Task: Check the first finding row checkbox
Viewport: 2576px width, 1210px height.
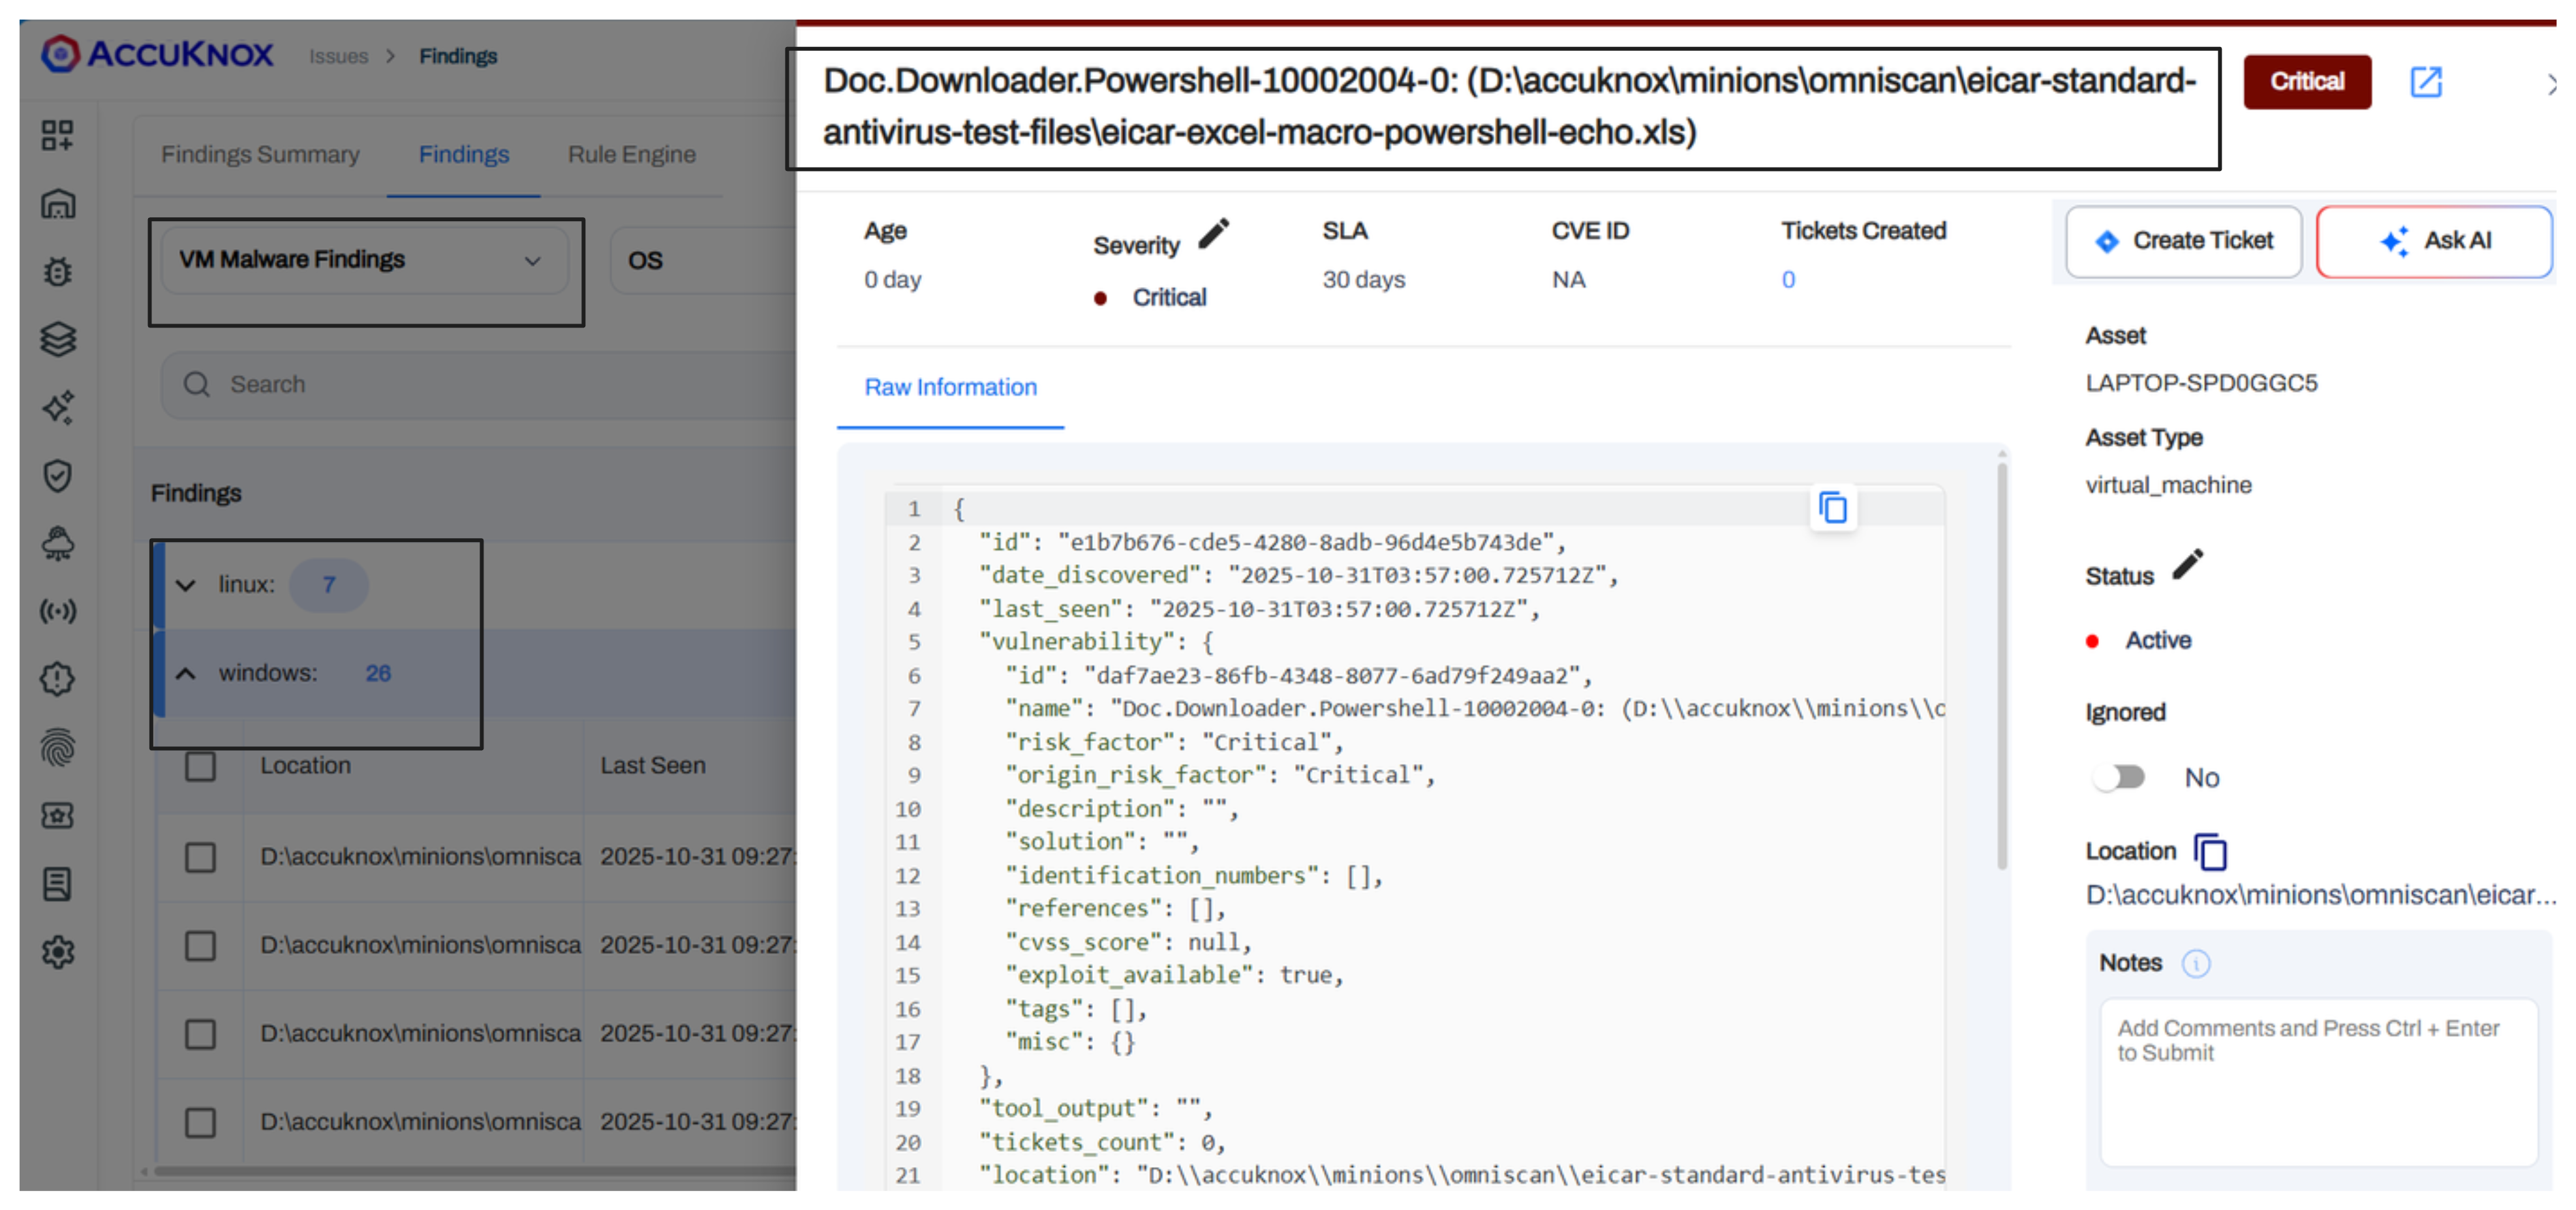Action: tap(200, 857)
